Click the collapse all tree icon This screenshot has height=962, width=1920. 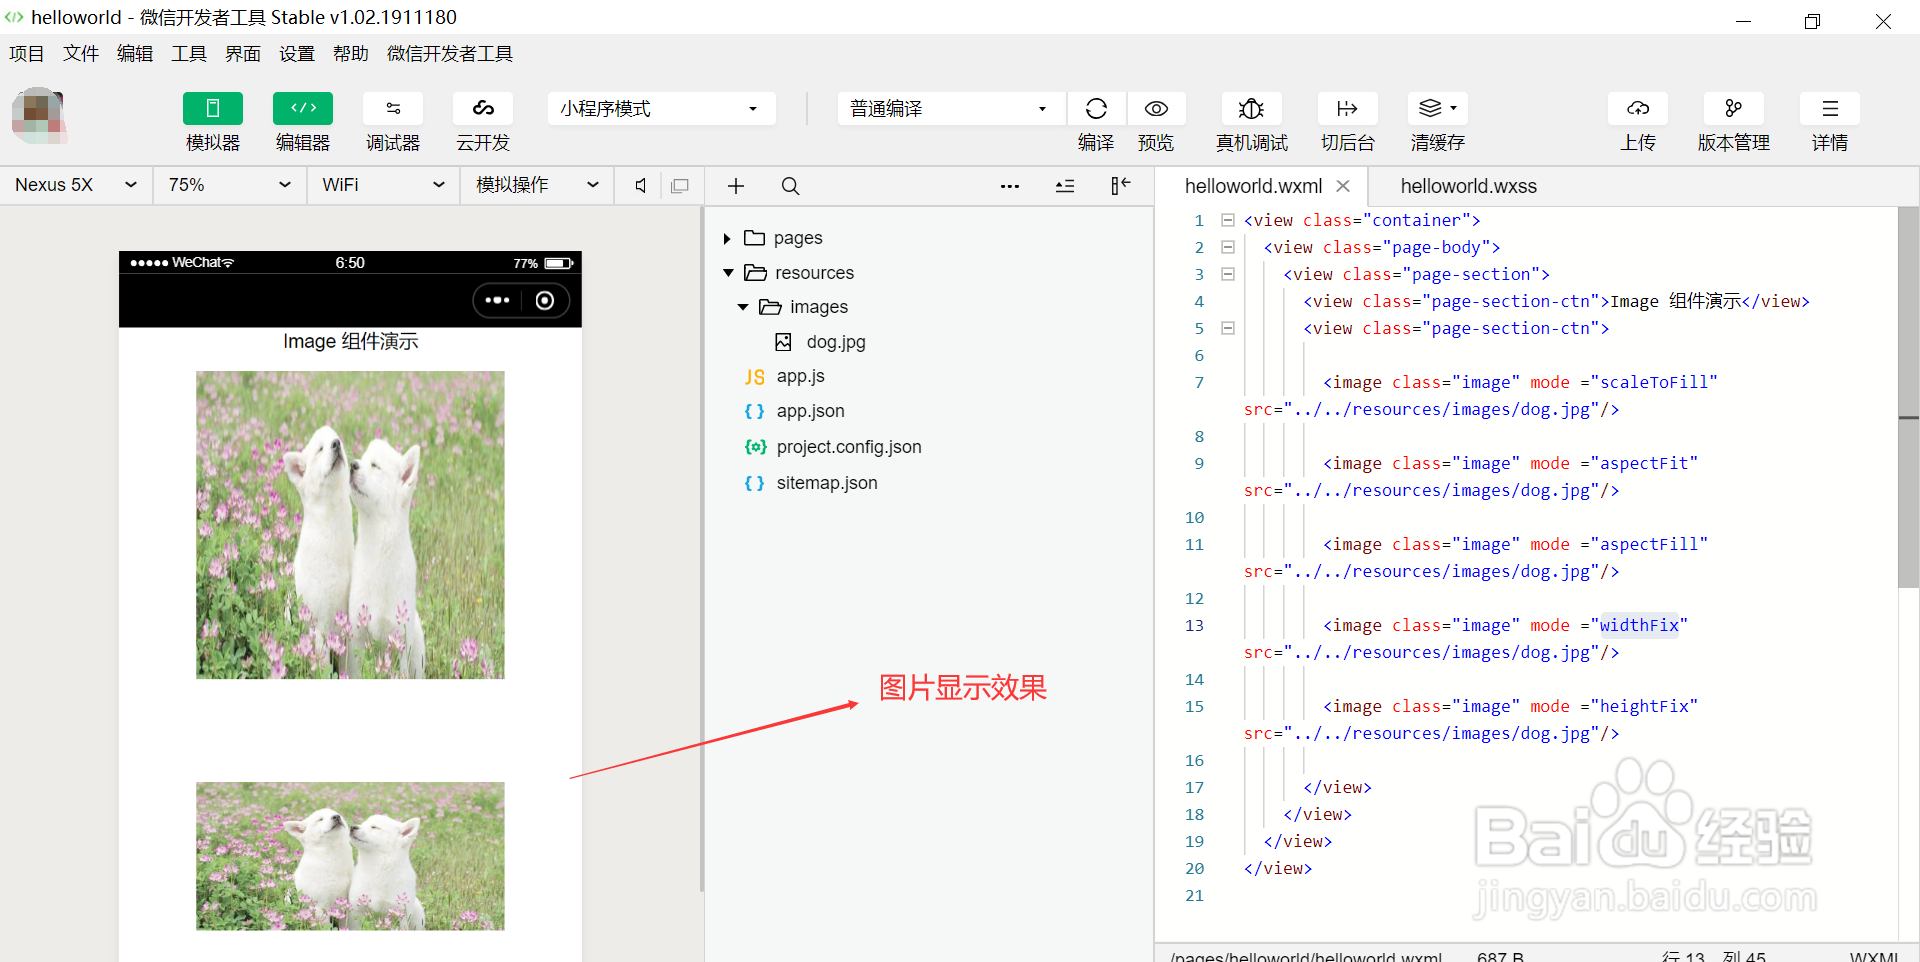tap(1065, 186)
